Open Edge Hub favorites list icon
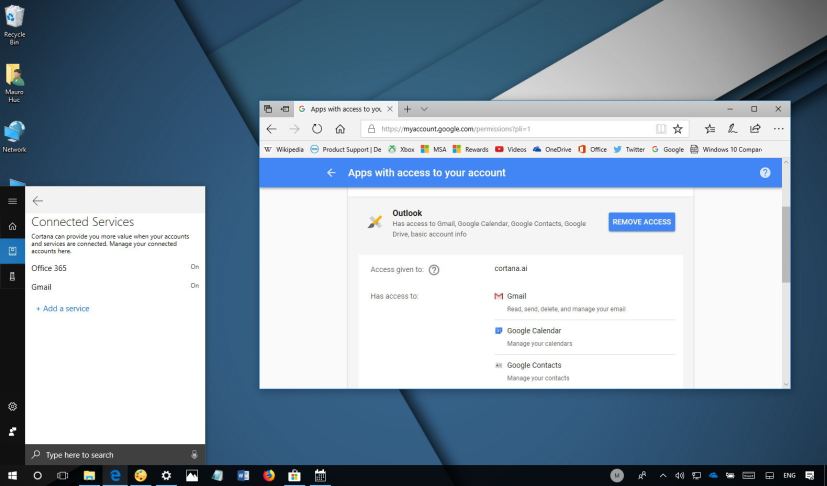Image resolution: width=827 pixels, height=486 pixels. pyautogui.click(x=710, y=129)
